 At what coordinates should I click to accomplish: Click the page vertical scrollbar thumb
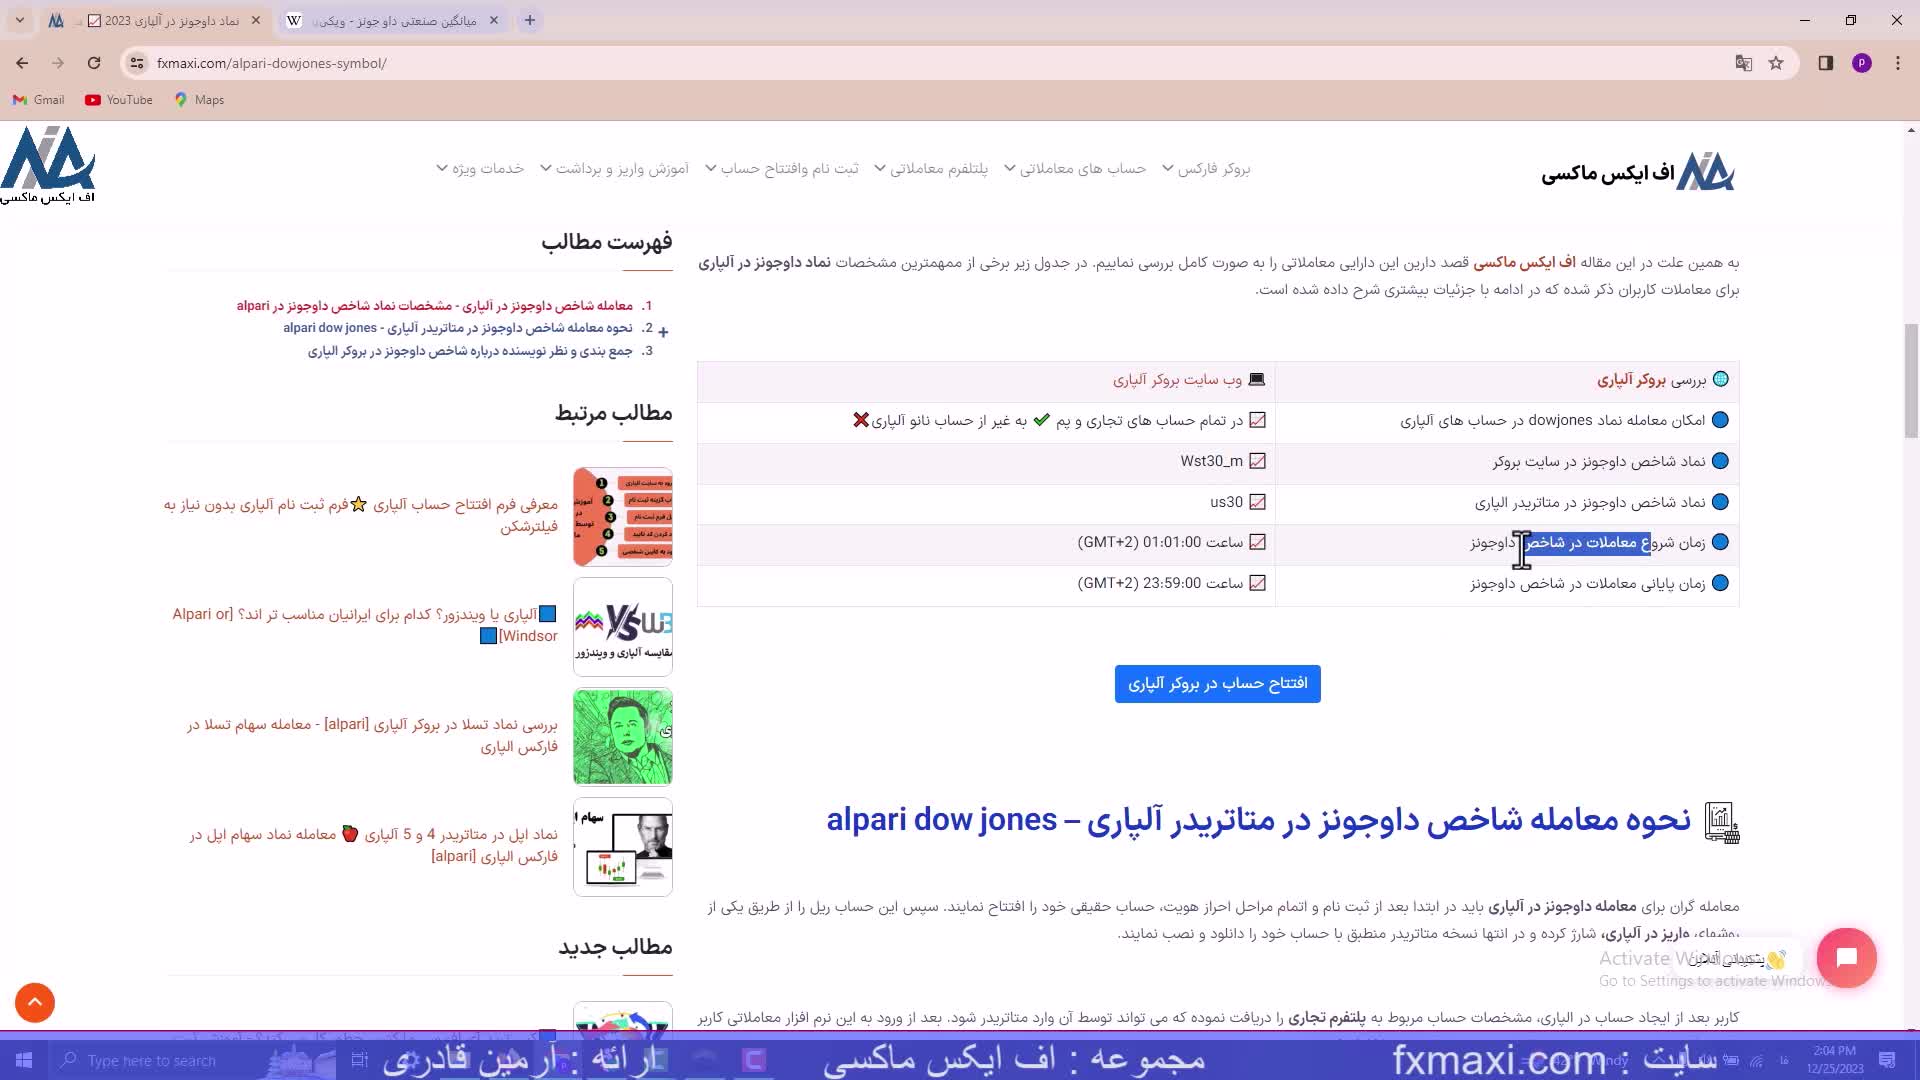(1911, 380)
